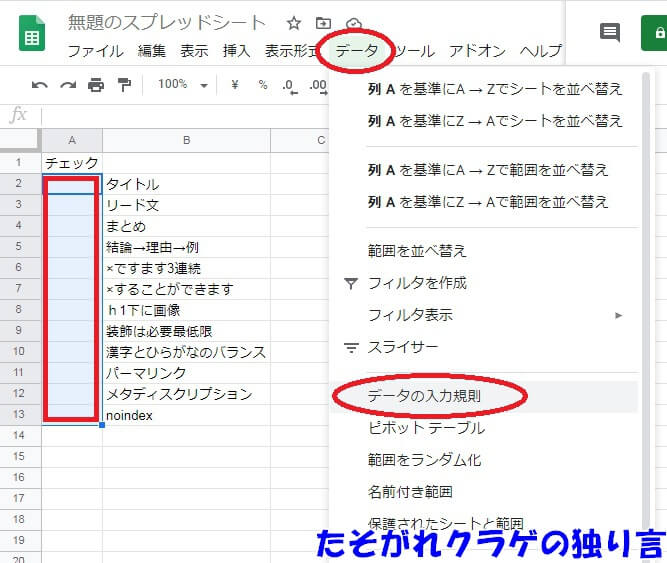Expand the フィルタ表示 submenu arrow

(619, 316)
